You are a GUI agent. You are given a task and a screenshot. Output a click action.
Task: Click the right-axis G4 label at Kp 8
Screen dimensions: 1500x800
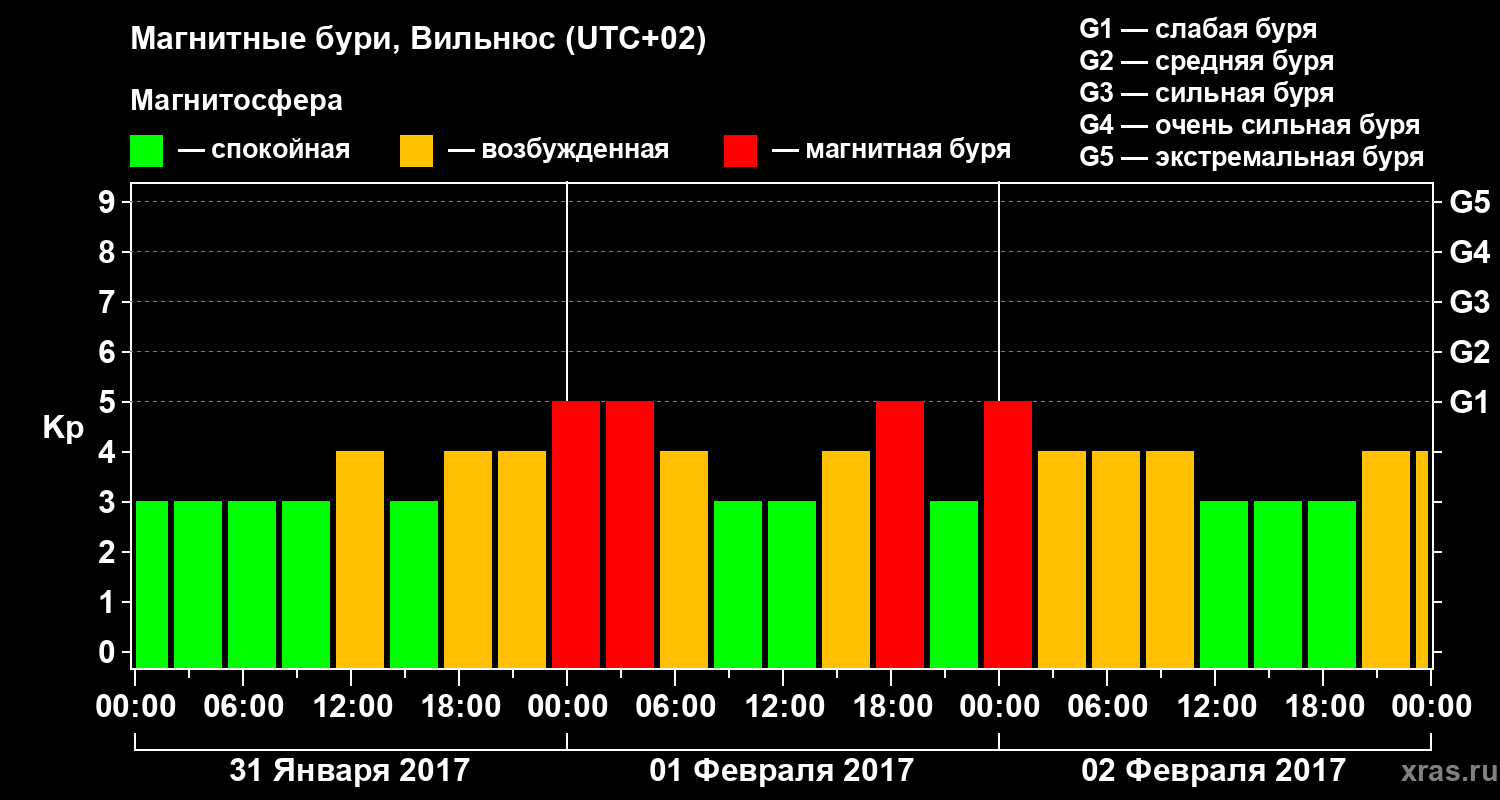pos(1470,252)
